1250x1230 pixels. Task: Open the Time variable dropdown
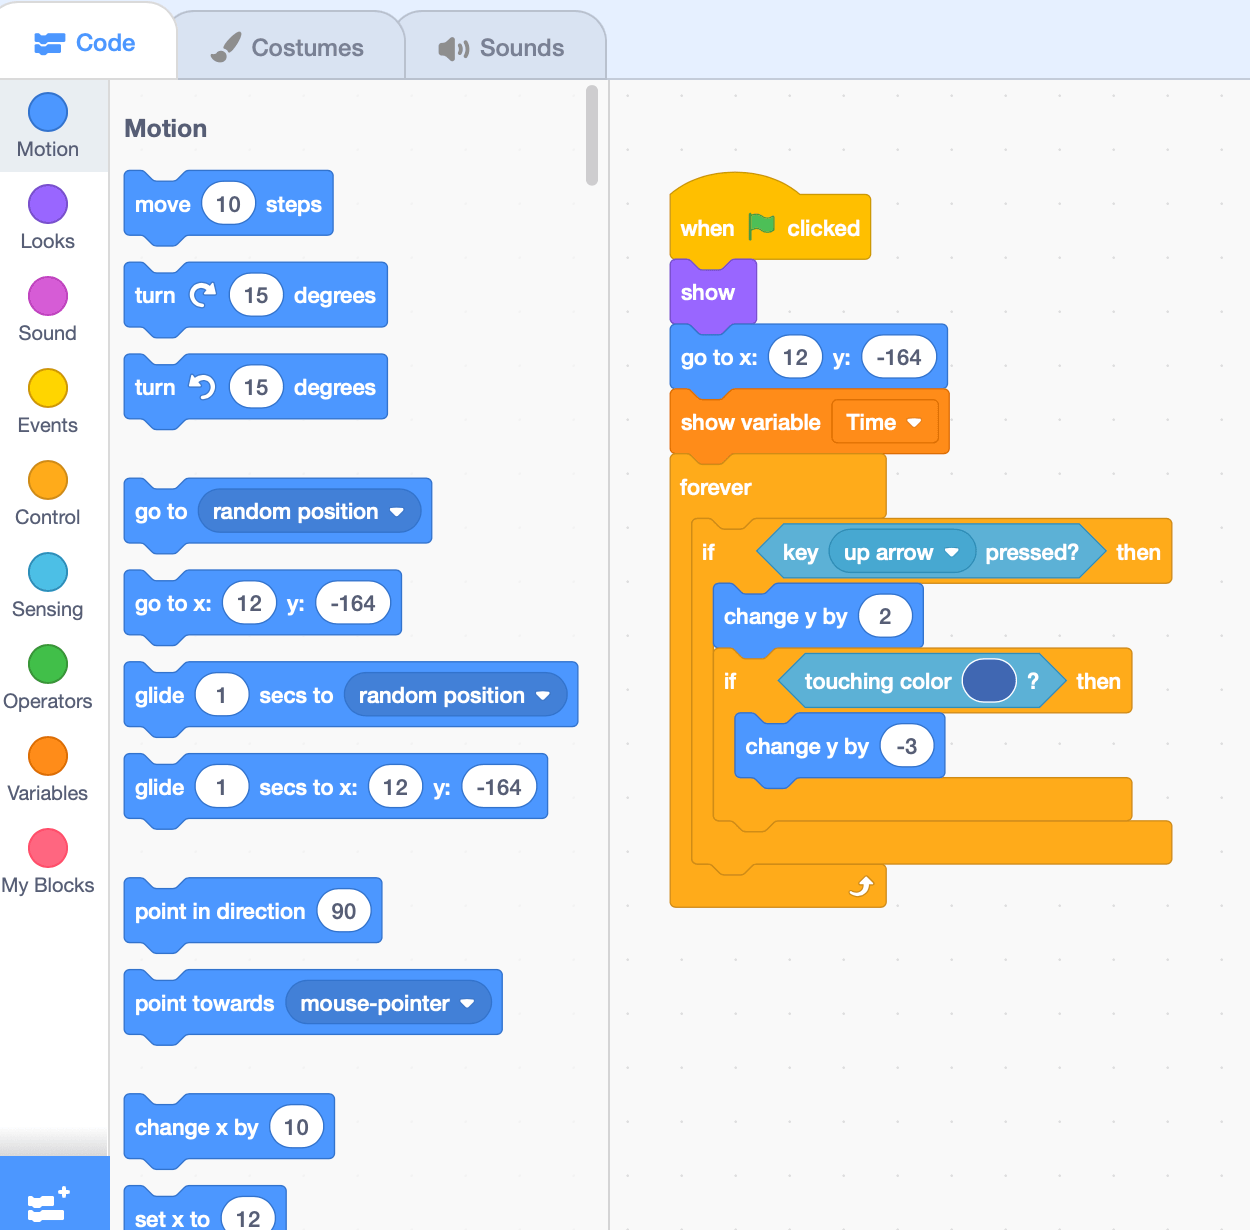click(885, 422)
